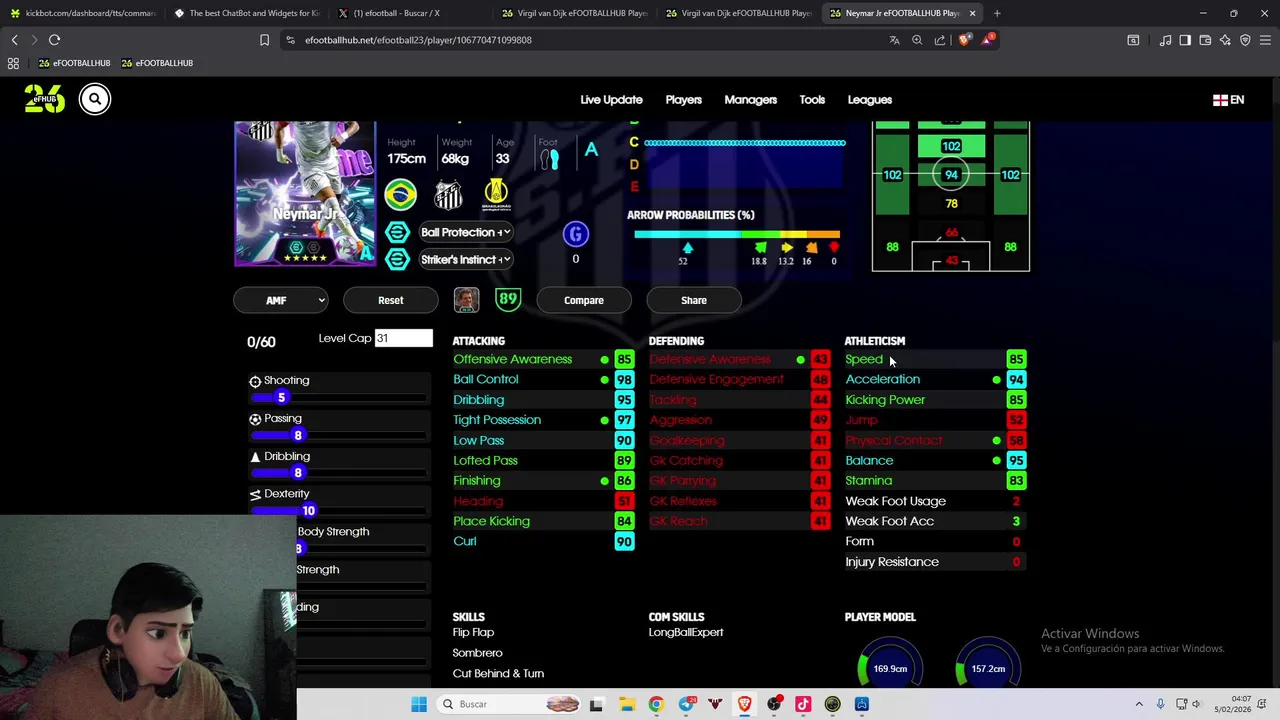Viewport: 1280px width, 720px height.
Task: Expand the Striker's Instinct booster dropdown
Action: click(465, 259)
